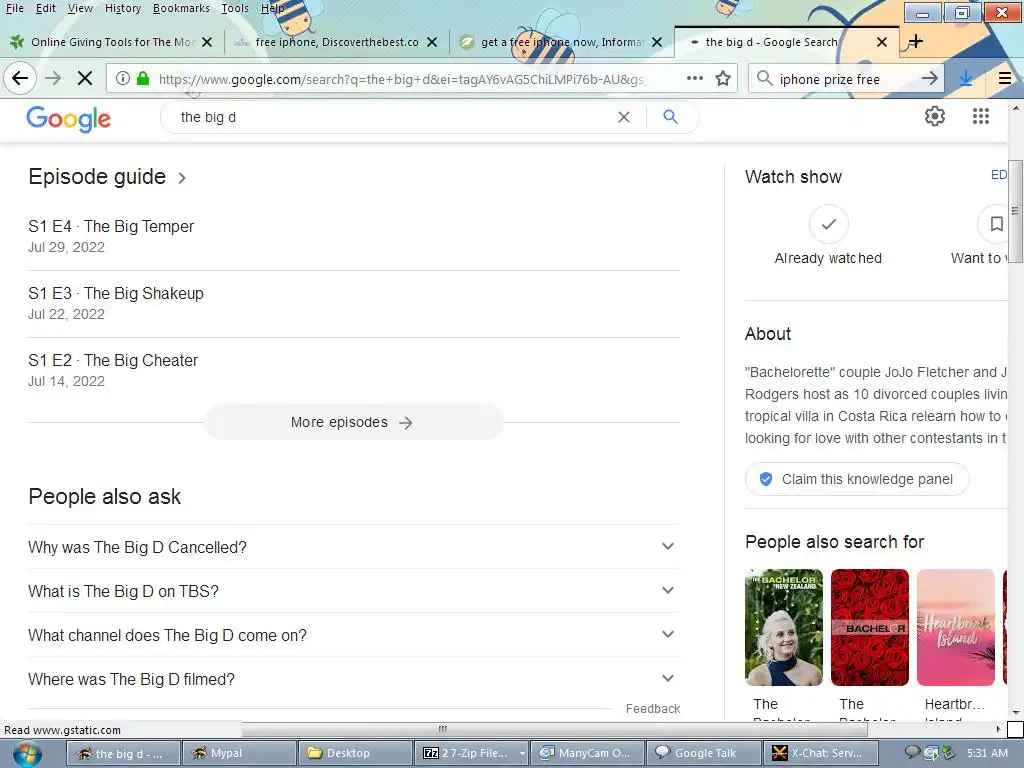Screen dimensions: 1024x768
Task: Open a new tab with plus
Action: pyautogui.click(x=916, y=41)
